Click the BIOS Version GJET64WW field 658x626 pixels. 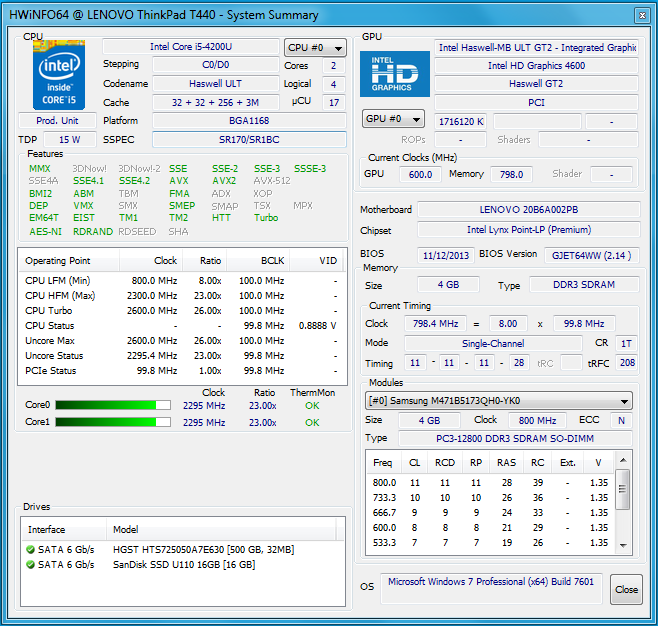592,256
